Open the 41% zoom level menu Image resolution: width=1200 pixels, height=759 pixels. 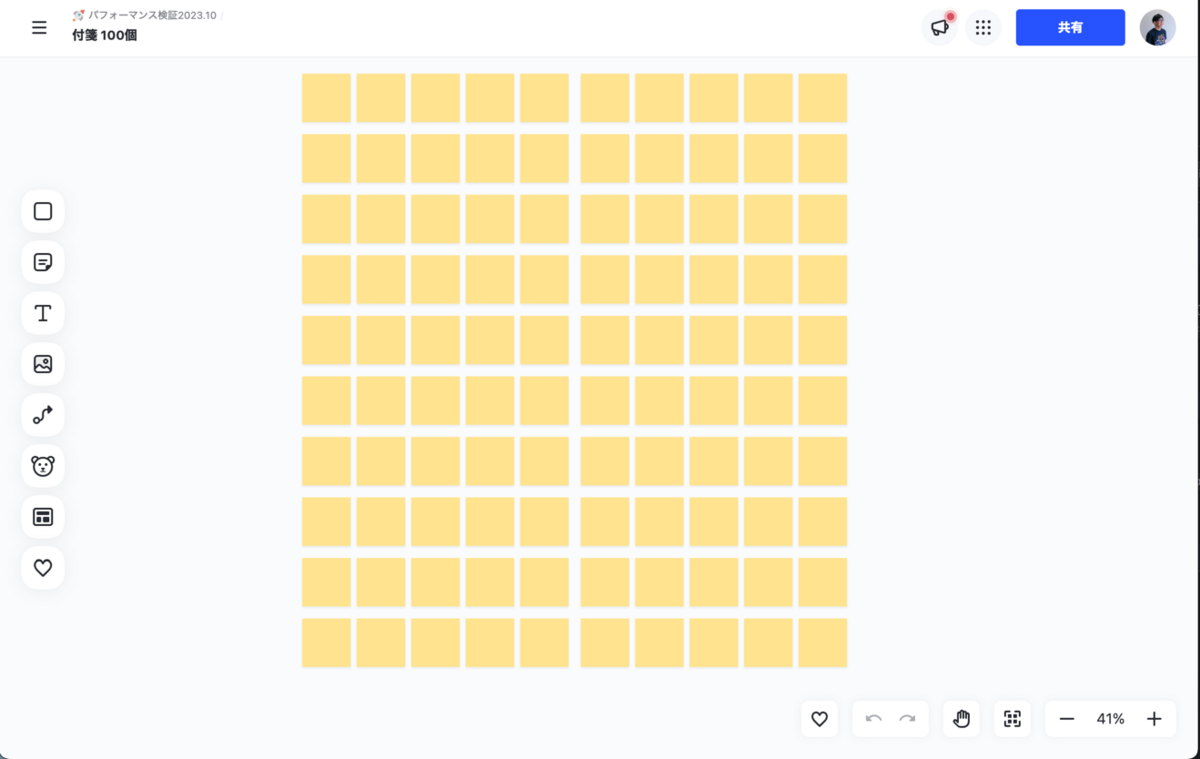pos(1110,719)
